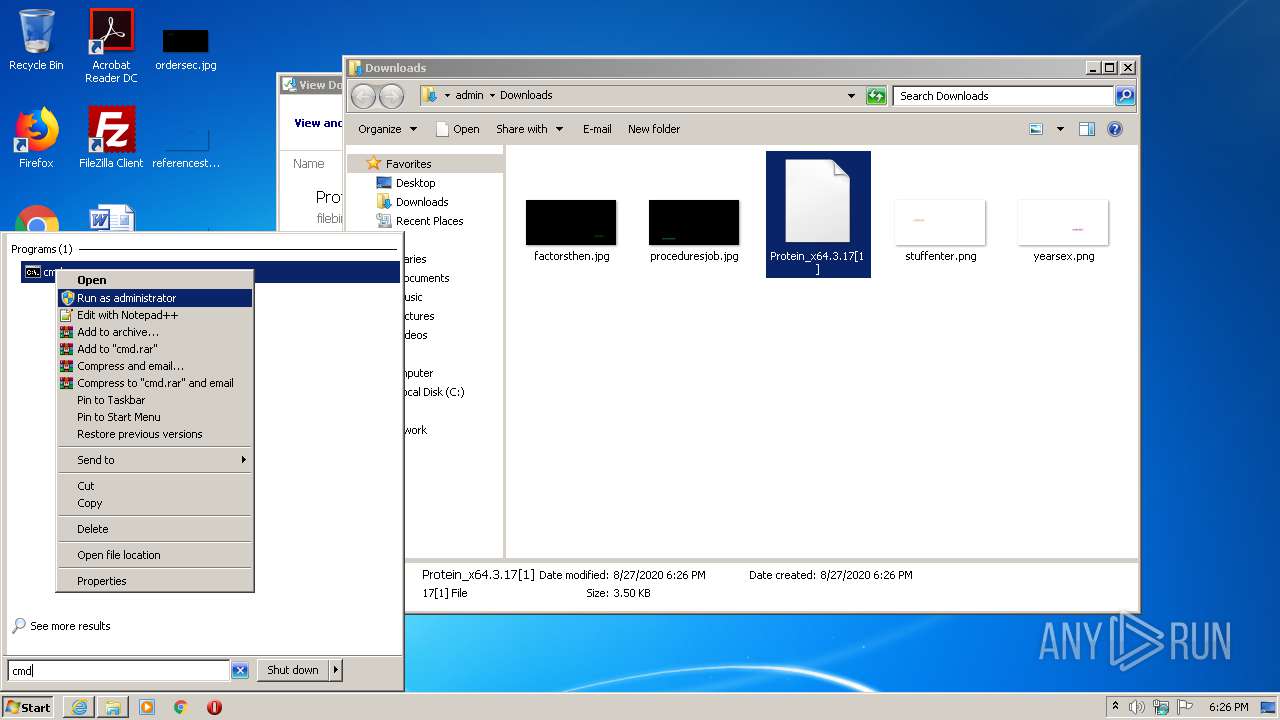Select the factorsthen.jpg thumbnail

[x=571, y=231]
